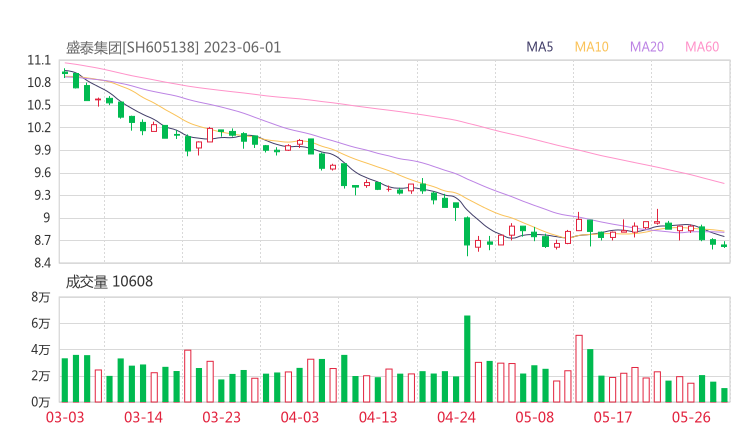Click the MA5 legend label

point(539,47)
